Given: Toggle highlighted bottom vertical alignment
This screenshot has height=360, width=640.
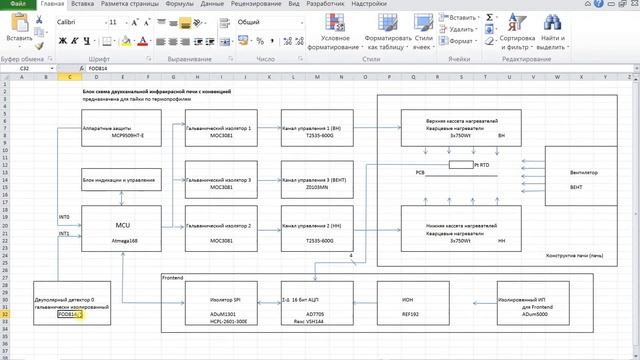Looking at the screenshot, I should pyautogui.click(x=185, y=23).
